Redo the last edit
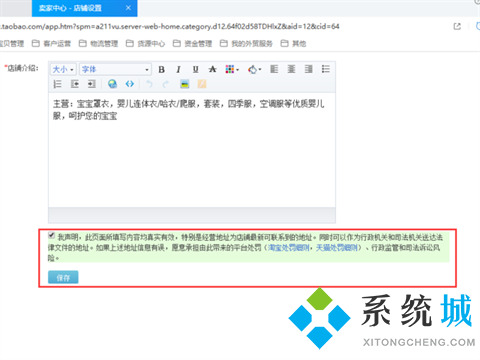 tap(166, 84)
